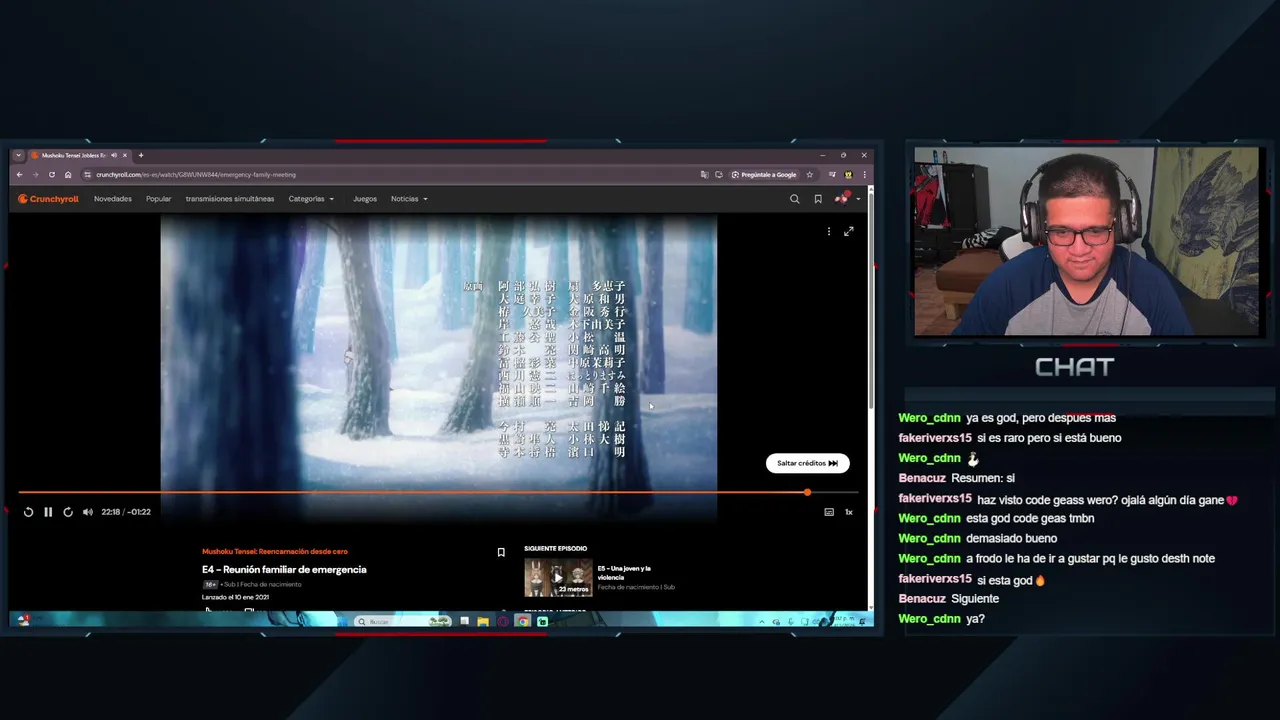This screenshot has height=720, width=1280.
Task: Expand the Noticias dropdown
Action: (409, 199)
